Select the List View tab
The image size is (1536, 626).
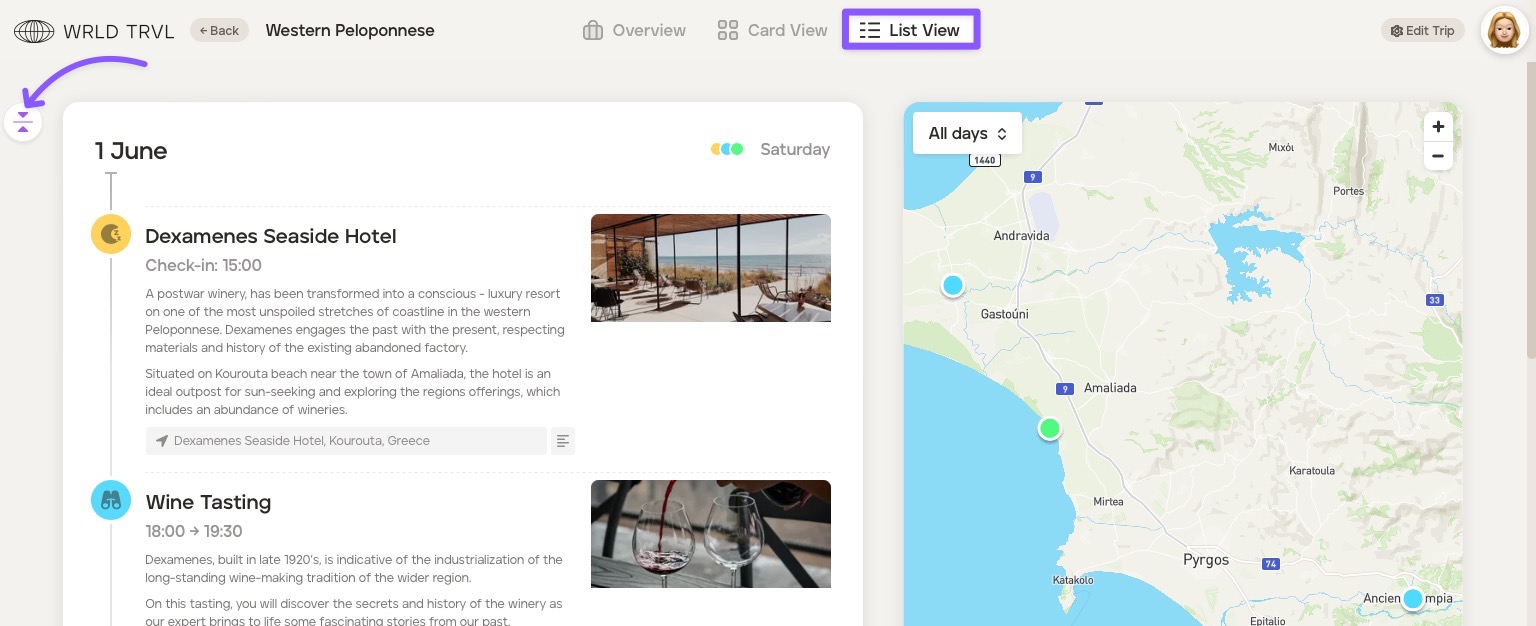click(911, 30)
